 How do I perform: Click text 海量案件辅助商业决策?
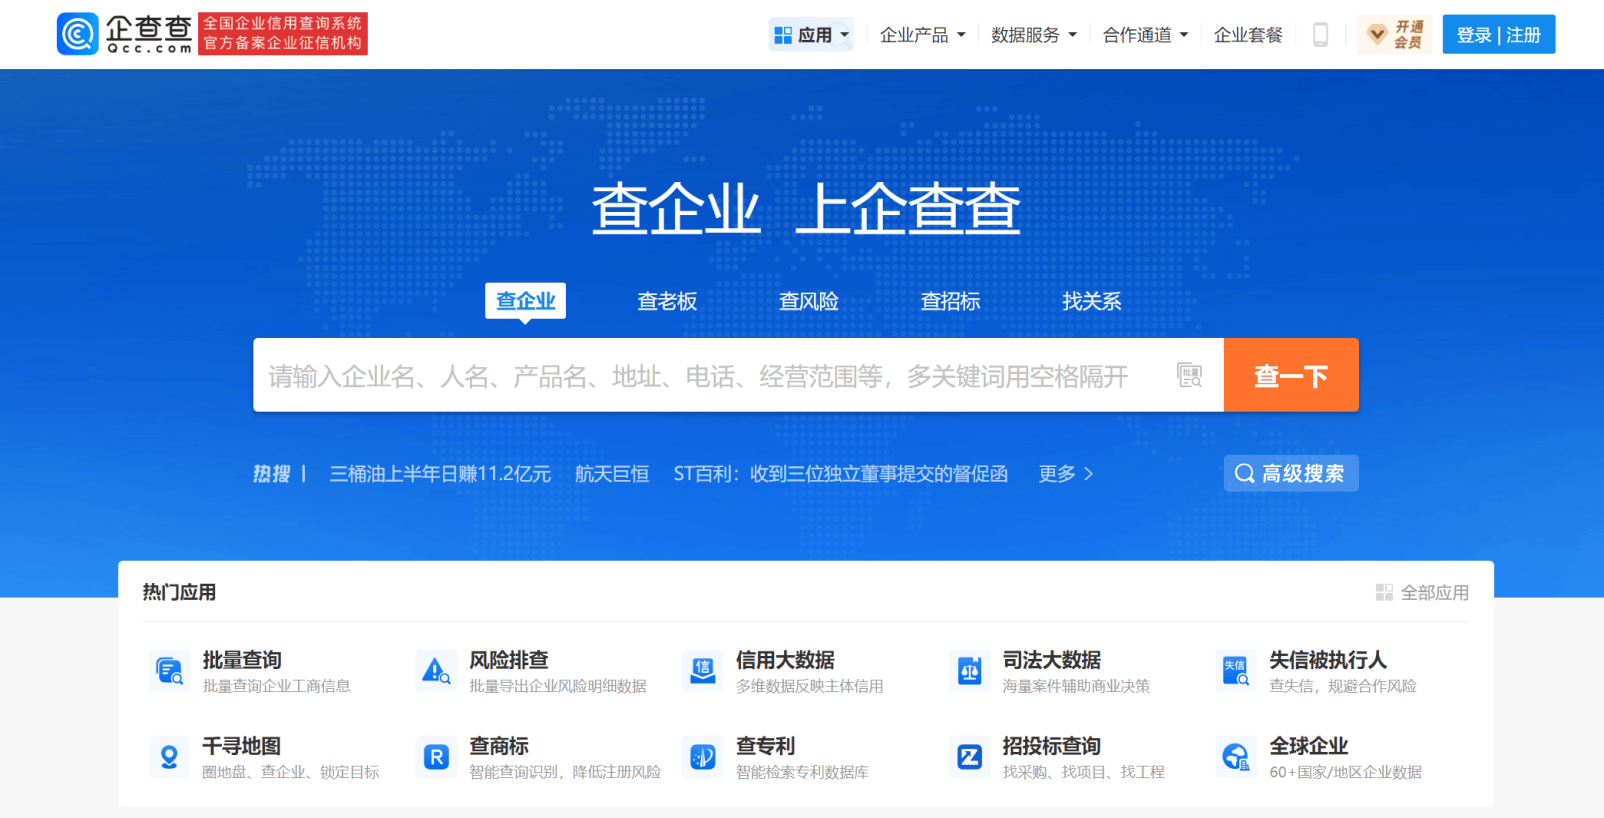point(1076,686)
